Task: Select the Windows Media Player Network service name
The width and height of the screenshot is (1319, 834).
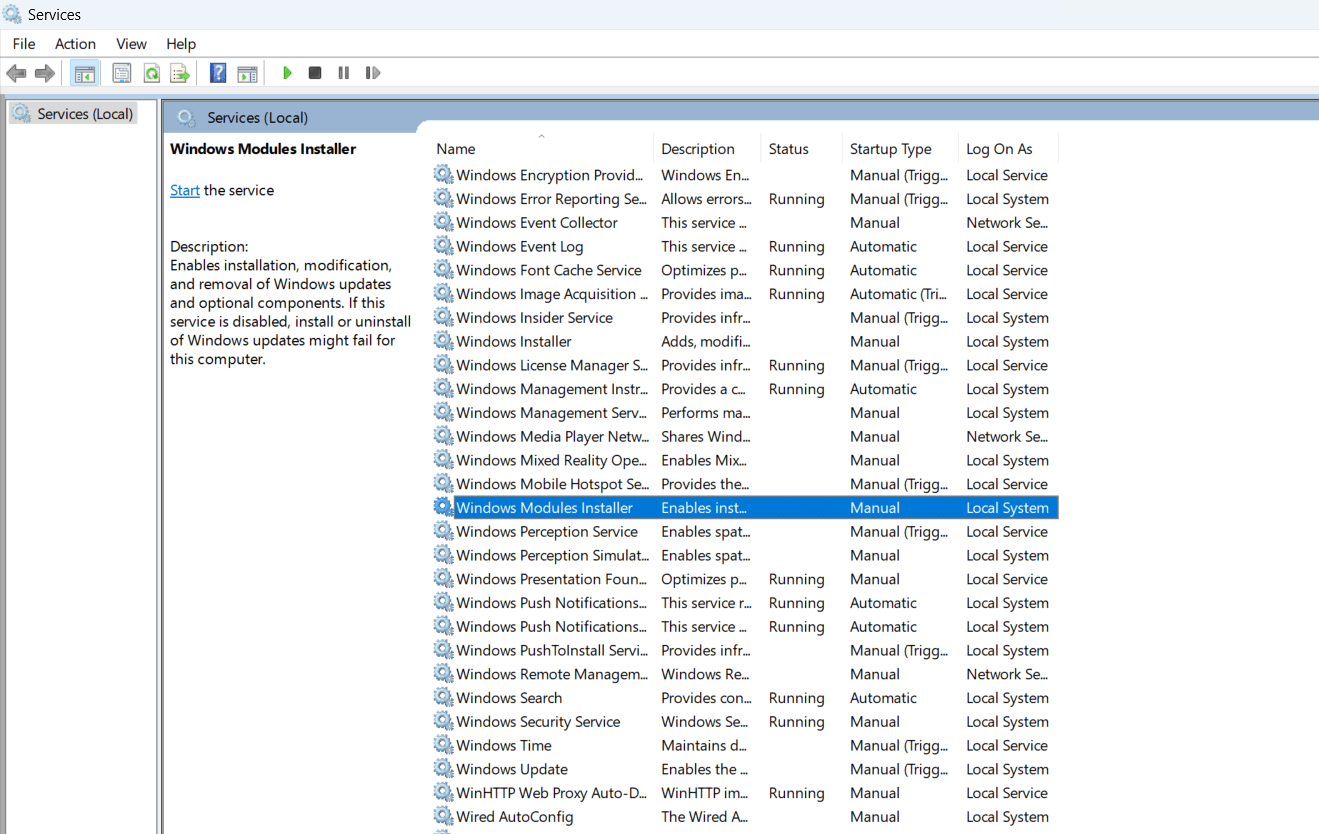Action: pos(551,436)
